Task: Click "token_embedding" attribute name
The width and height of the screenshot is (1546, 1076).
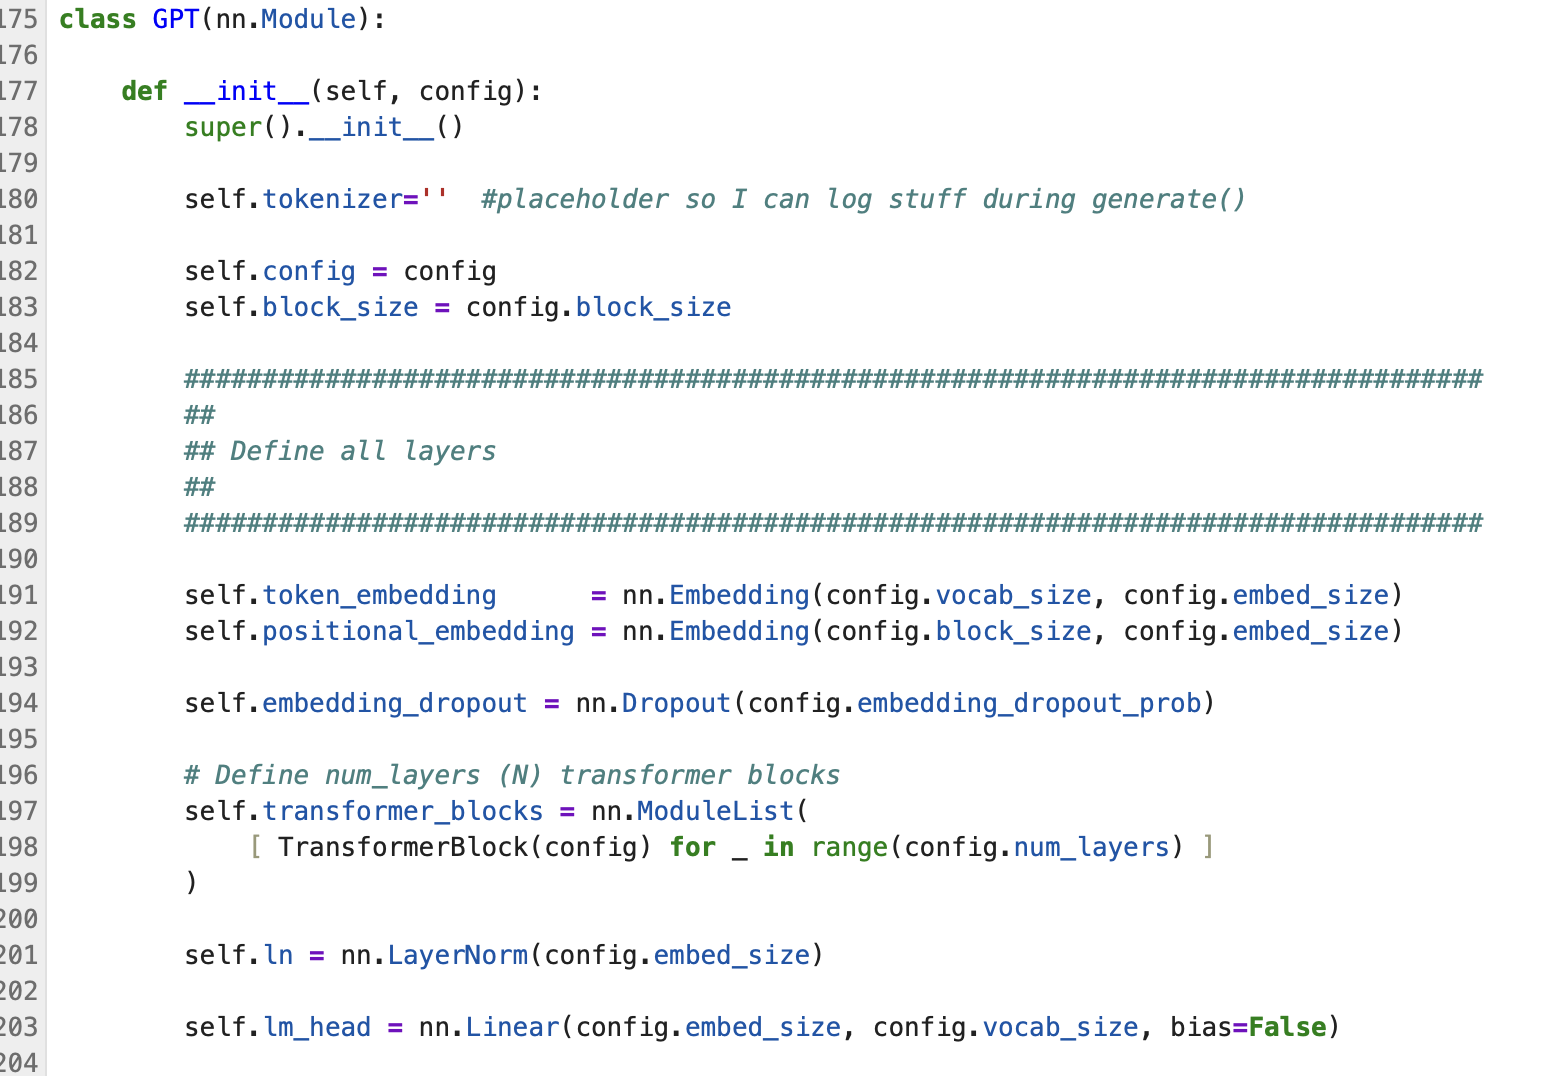Action: [379, 595]
